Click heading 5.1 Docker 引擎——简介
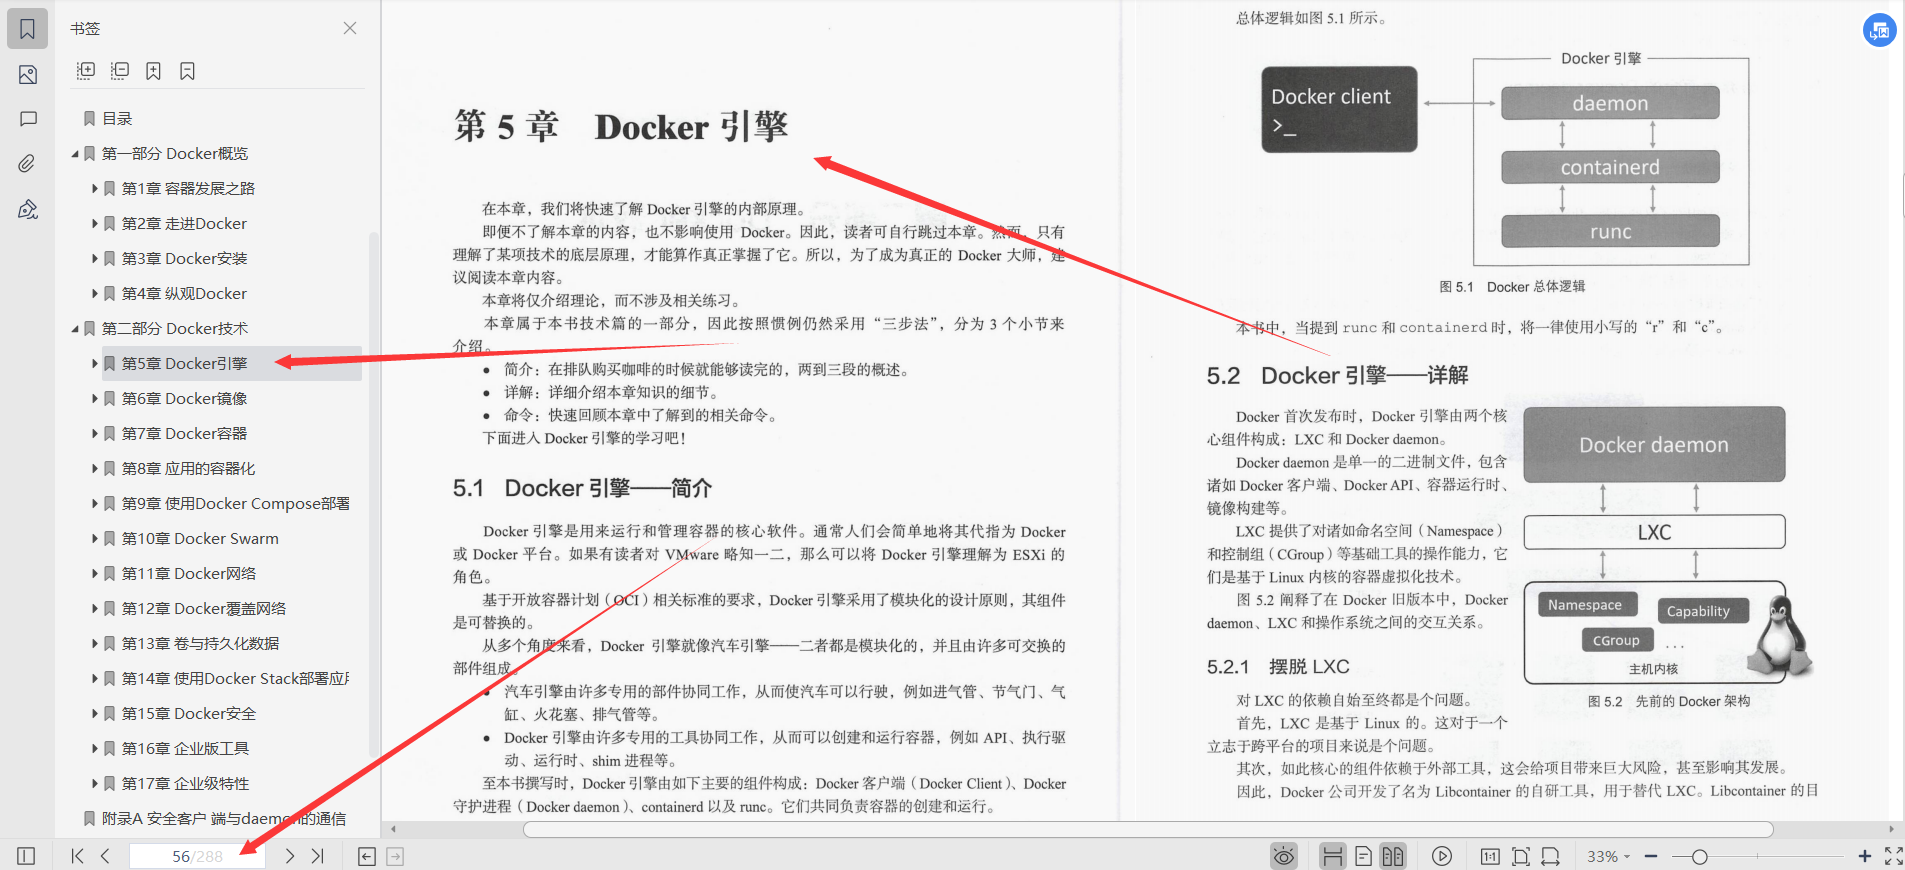Viewport: 1905px width, 870px height. click(582, 488)
